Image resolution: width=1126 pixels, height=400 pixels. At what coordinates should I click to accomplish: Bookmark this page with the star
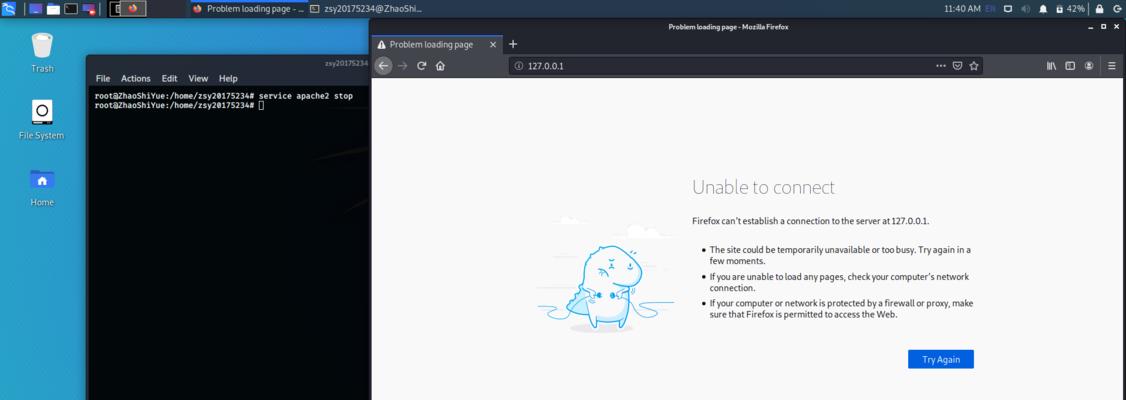[974, 66]
